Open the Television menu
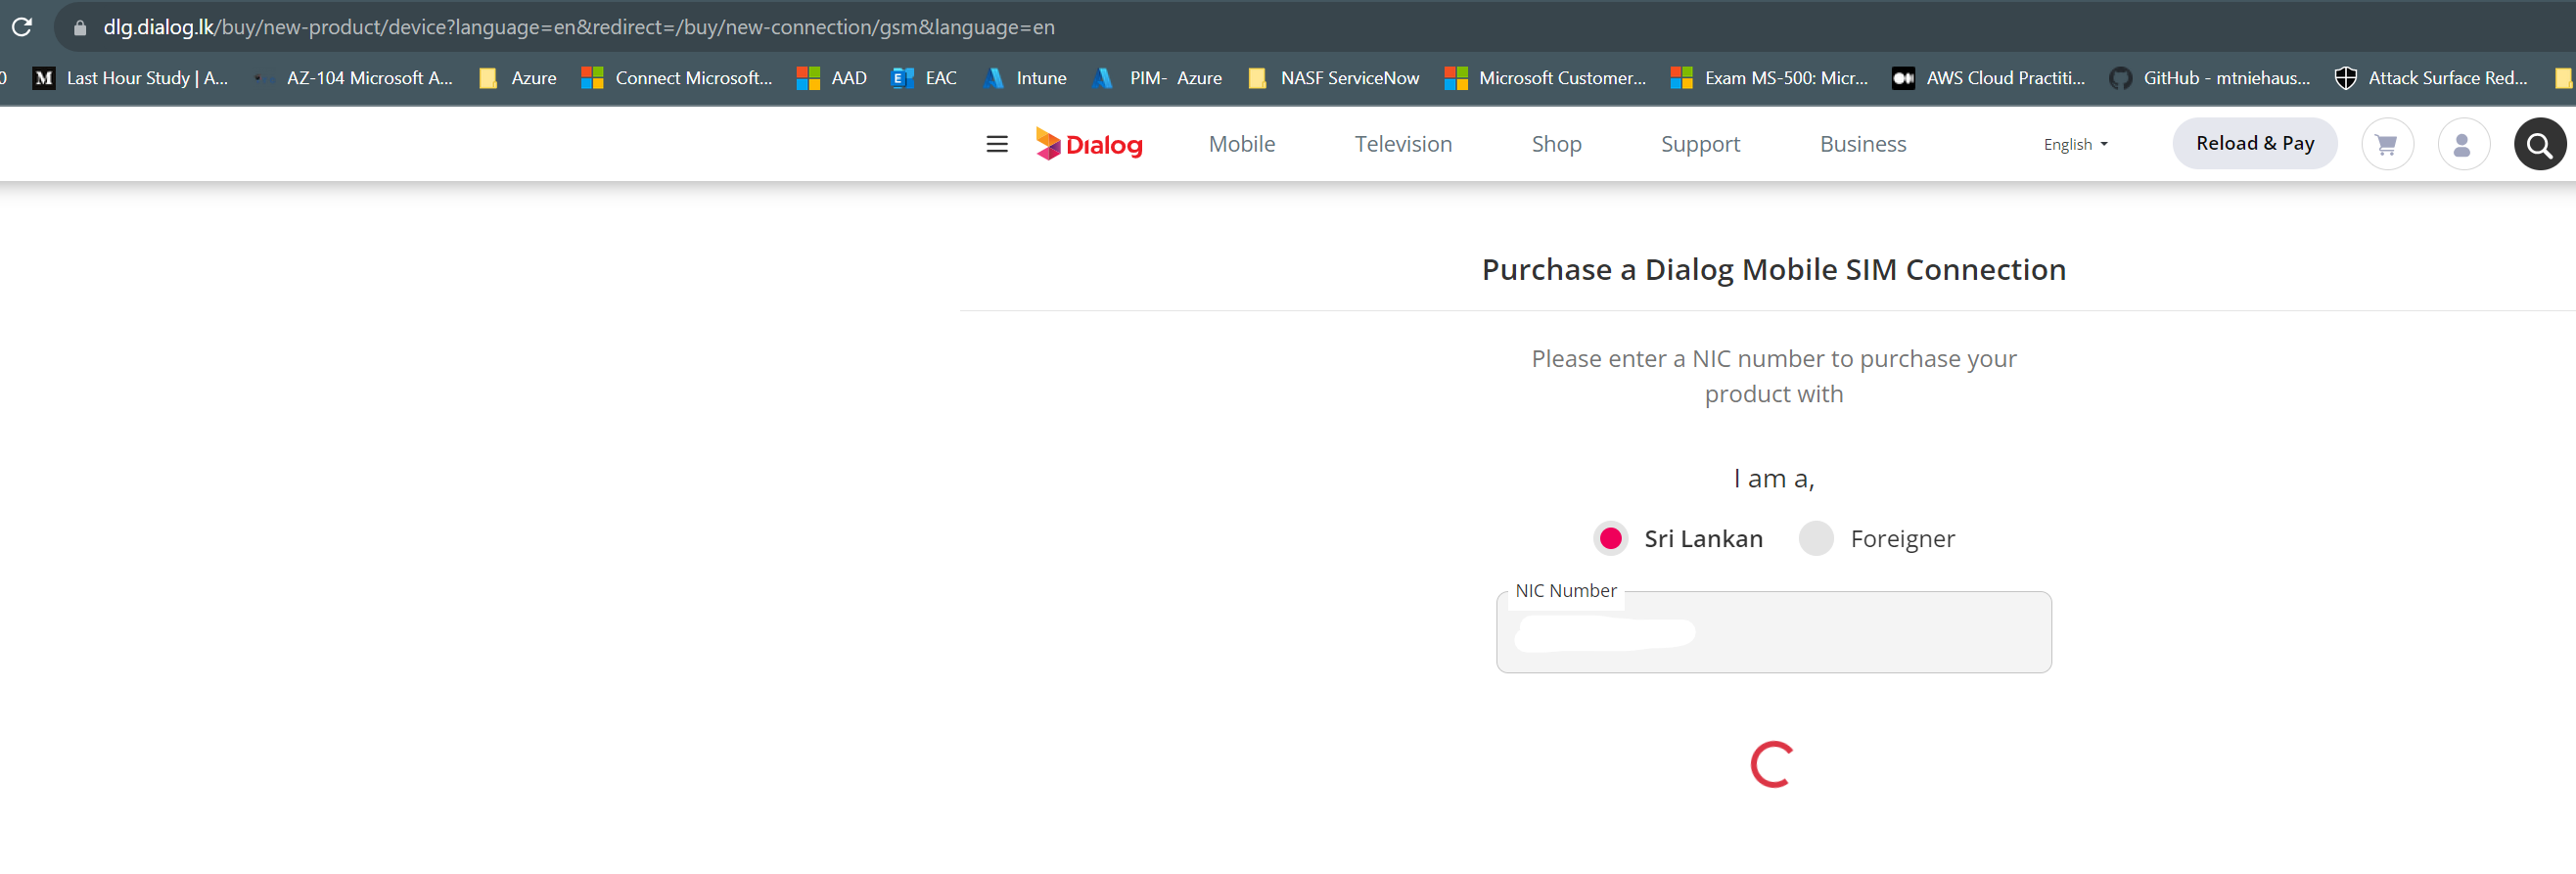2576x874 pixels. coord(1403,144)
